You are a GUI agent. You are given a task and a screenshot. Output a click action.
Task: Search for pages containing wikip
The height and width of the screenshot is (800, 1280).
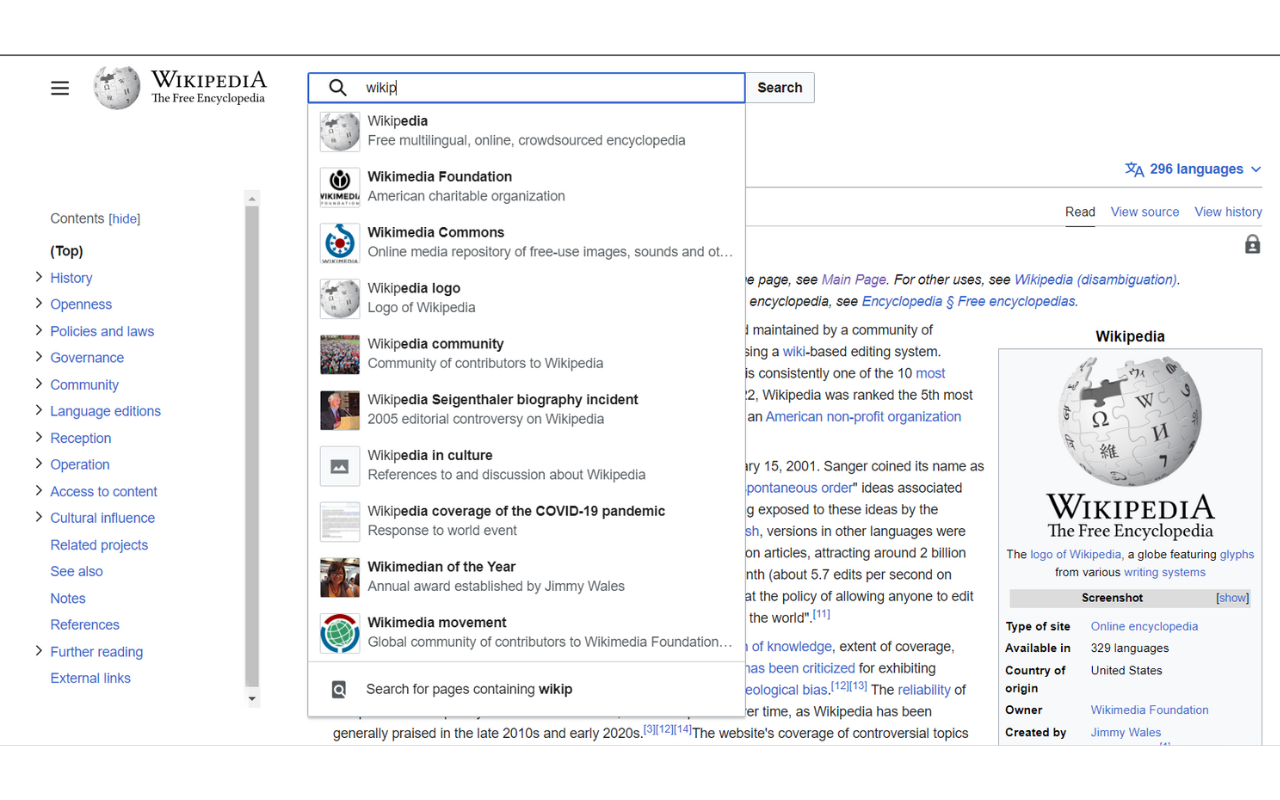[527, 689]
